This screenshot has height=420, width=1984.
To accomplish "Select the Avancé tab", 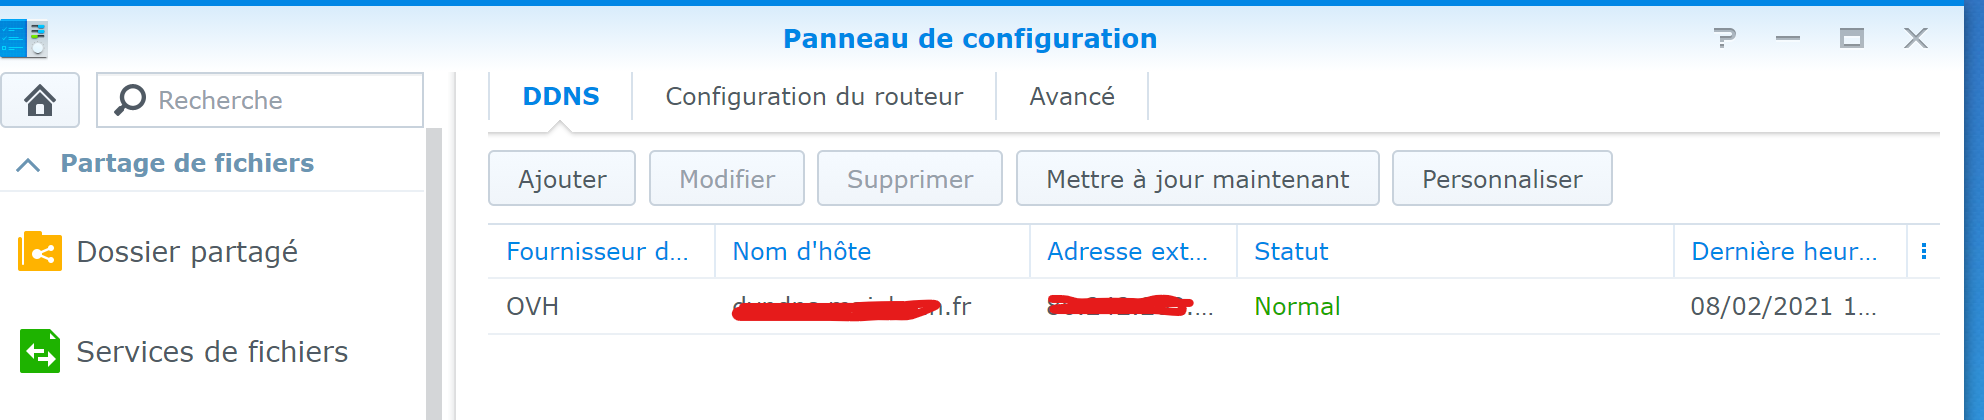I will click(x=1072, y=96).
